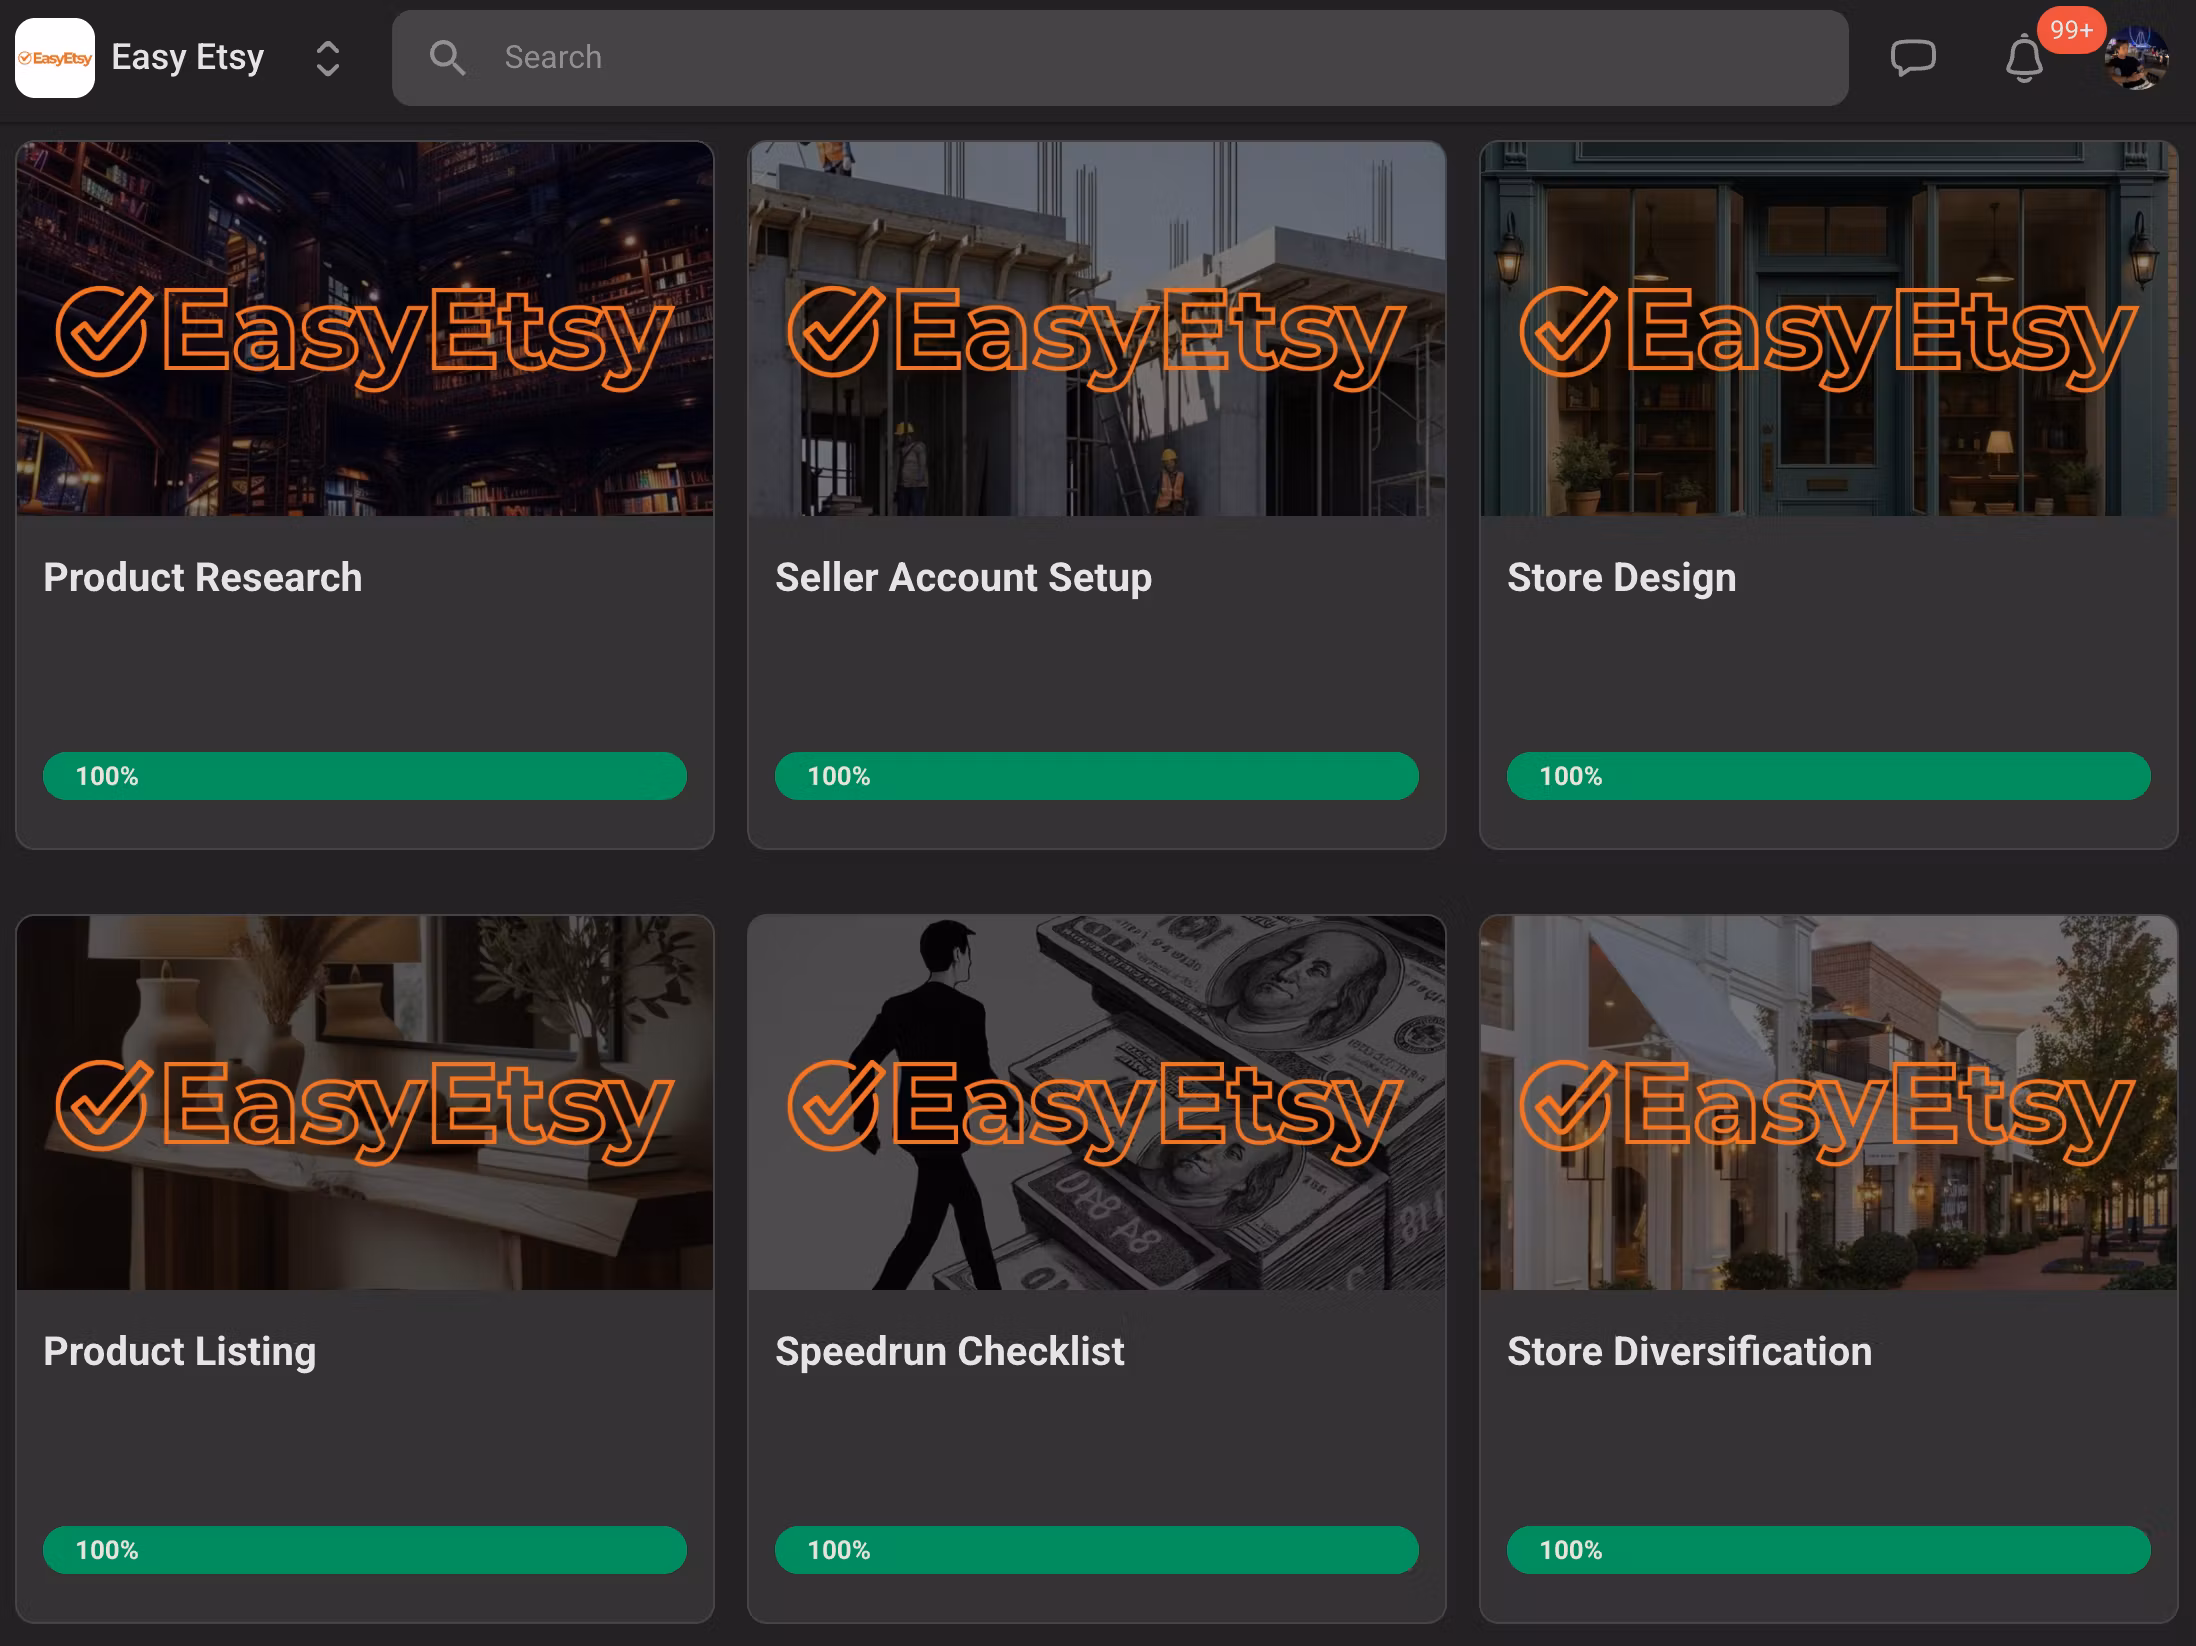The width and height of the screenshot is (2196, 1646).
Task: Click the Seller Account Setup title
Action: (x=964, y=577)
